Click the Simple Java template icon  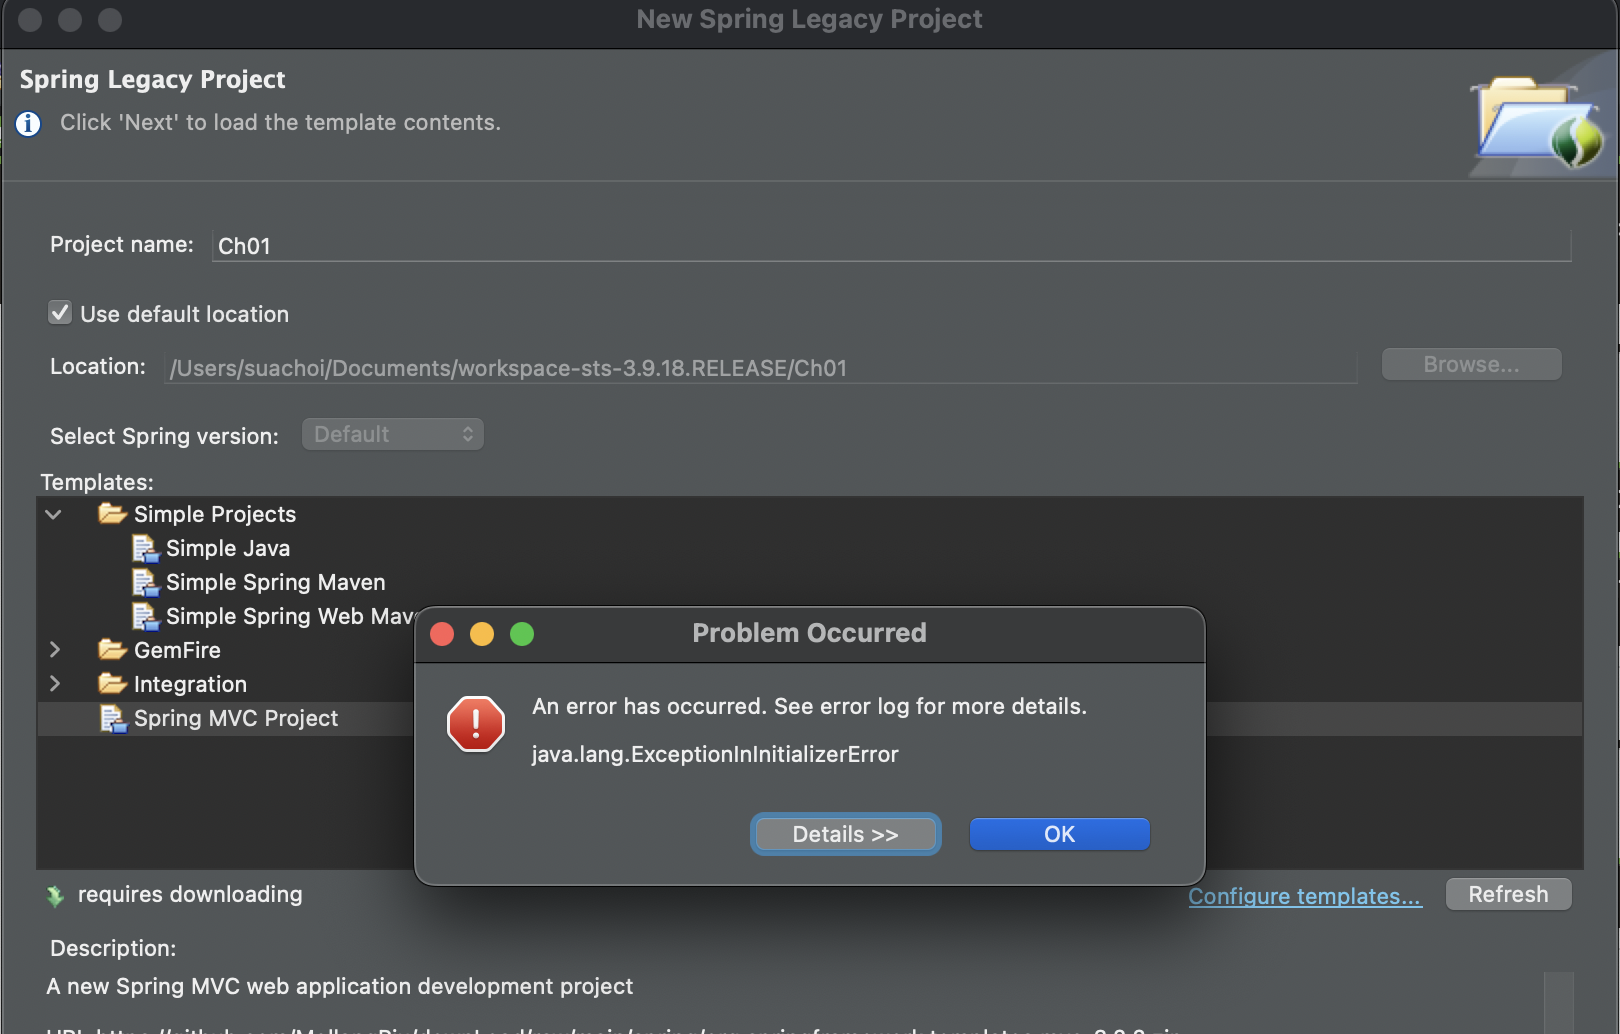point(146,548)
